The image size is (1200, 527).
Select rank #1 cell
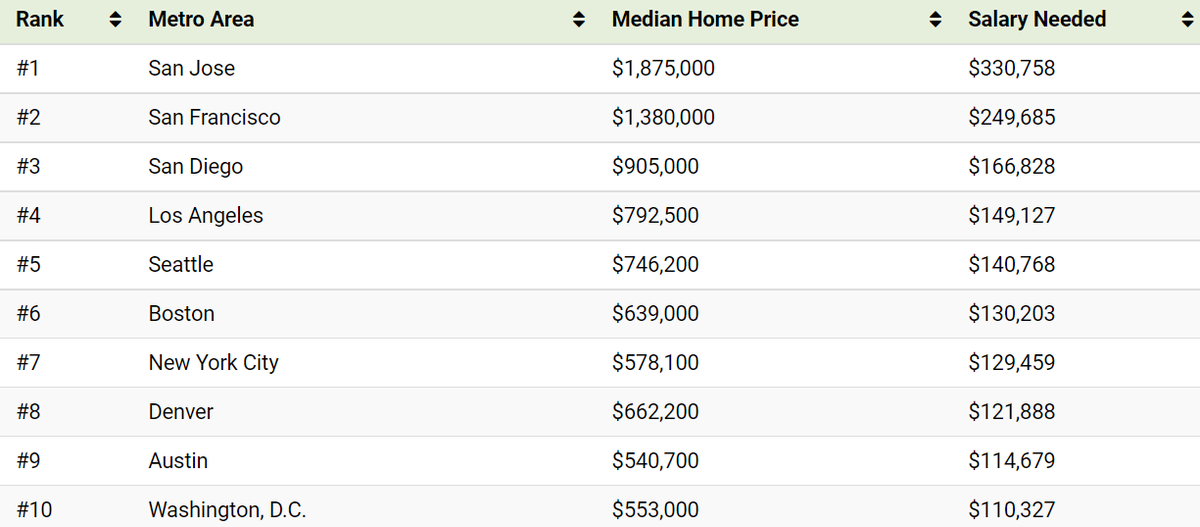tap(28, 68)
